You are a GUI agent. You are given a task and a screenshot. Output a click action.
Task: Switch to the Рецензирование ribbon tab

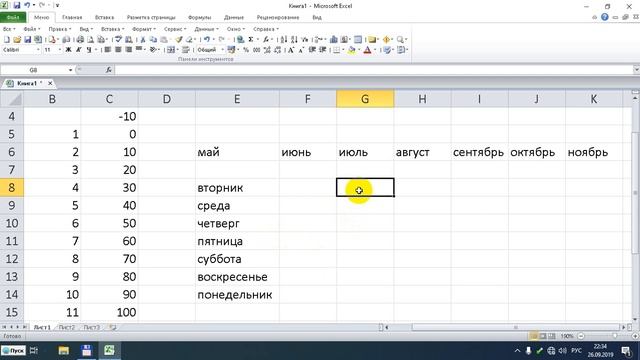tap(278, 17)
